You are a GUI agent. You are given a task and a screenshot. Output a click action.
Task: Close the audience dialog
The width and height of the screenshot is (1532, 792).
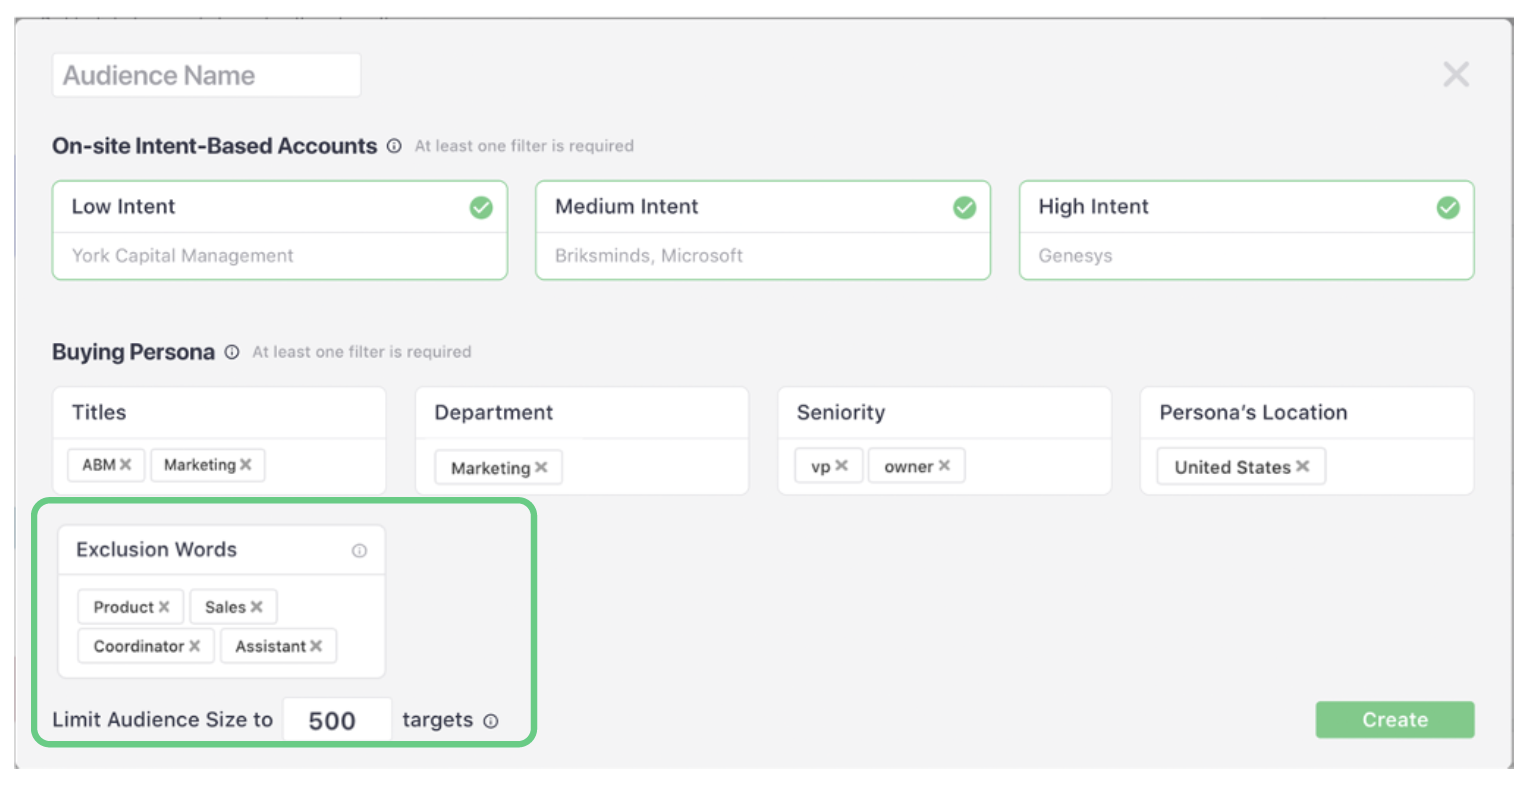point(1456,74)
